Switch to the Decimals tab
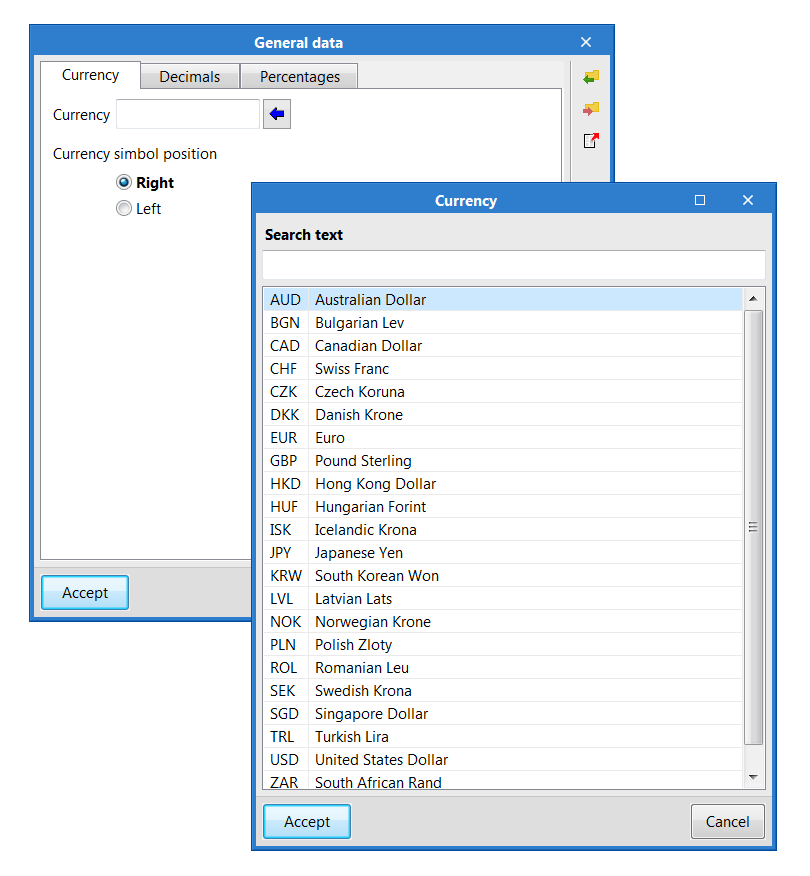 [x=189, y=76]
